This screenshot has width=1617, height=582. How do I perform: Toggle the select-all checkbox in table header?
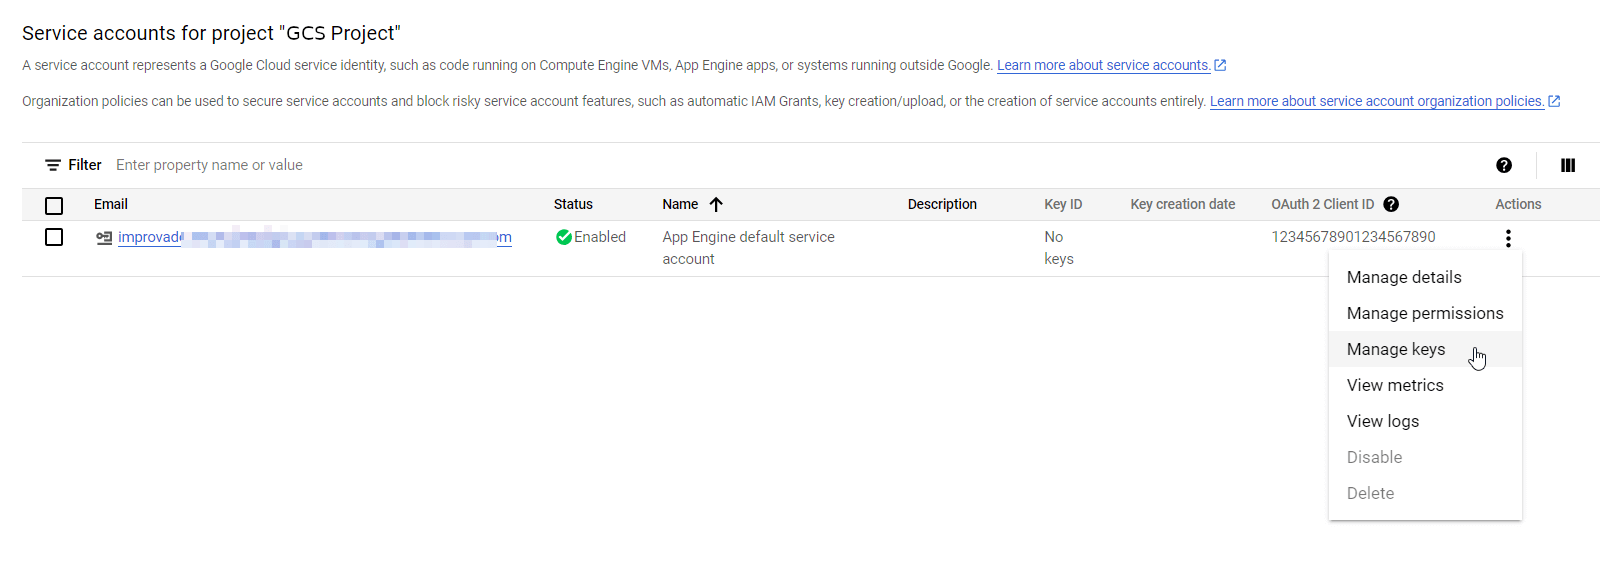tap(54, 205)
